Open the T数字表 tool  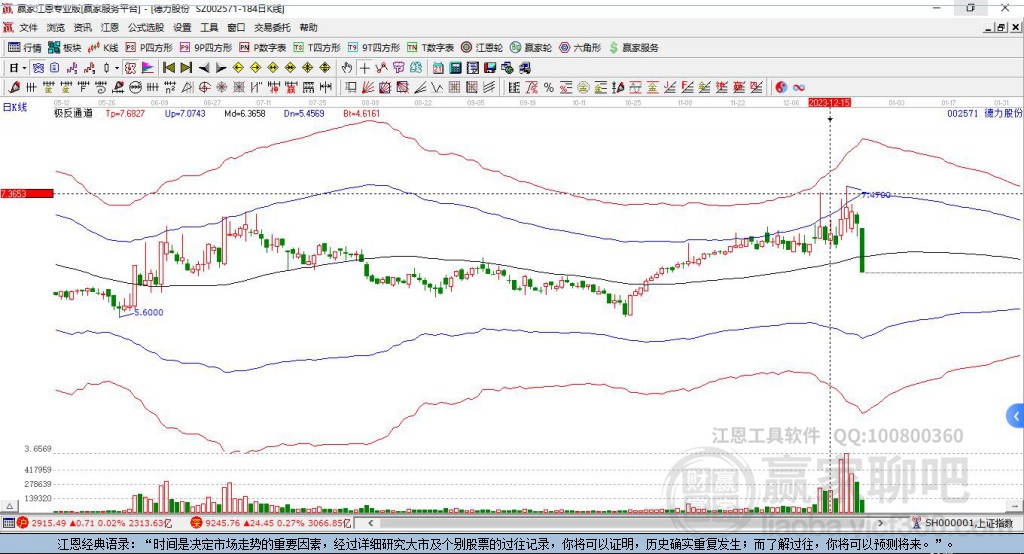tap(430, 48)
